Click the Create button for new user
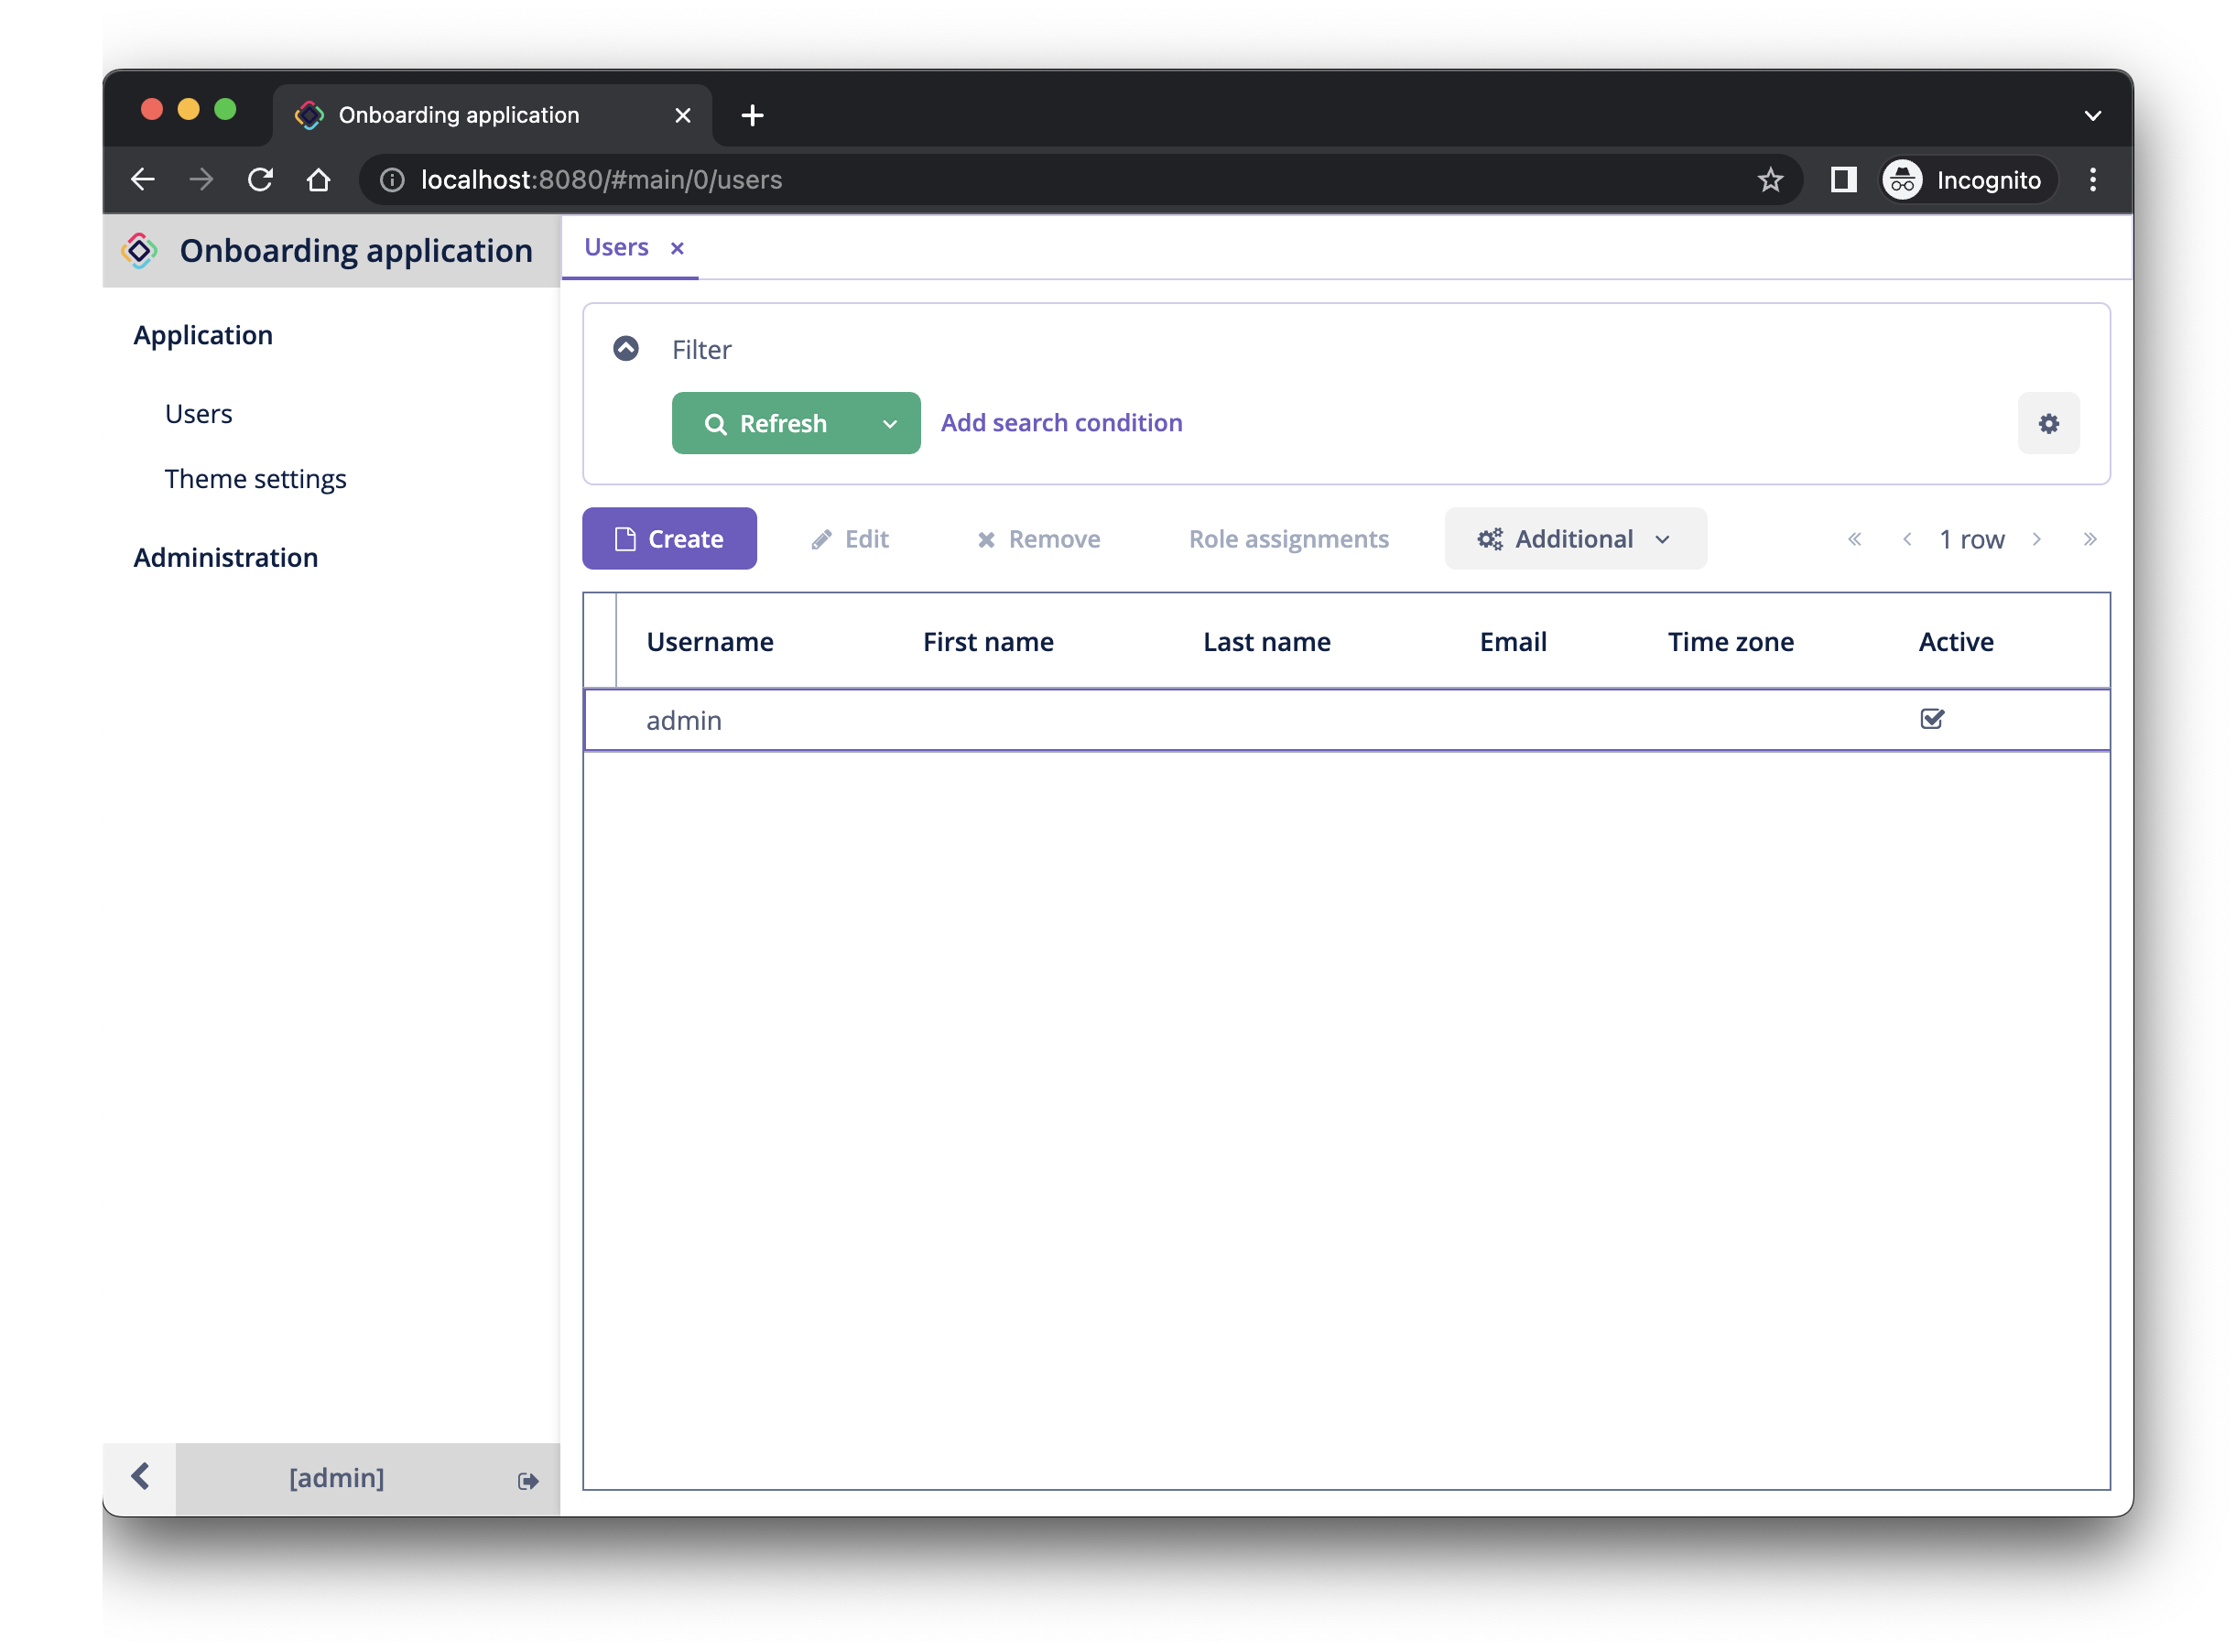2236x1652 pixels. [x=670, y=538]
